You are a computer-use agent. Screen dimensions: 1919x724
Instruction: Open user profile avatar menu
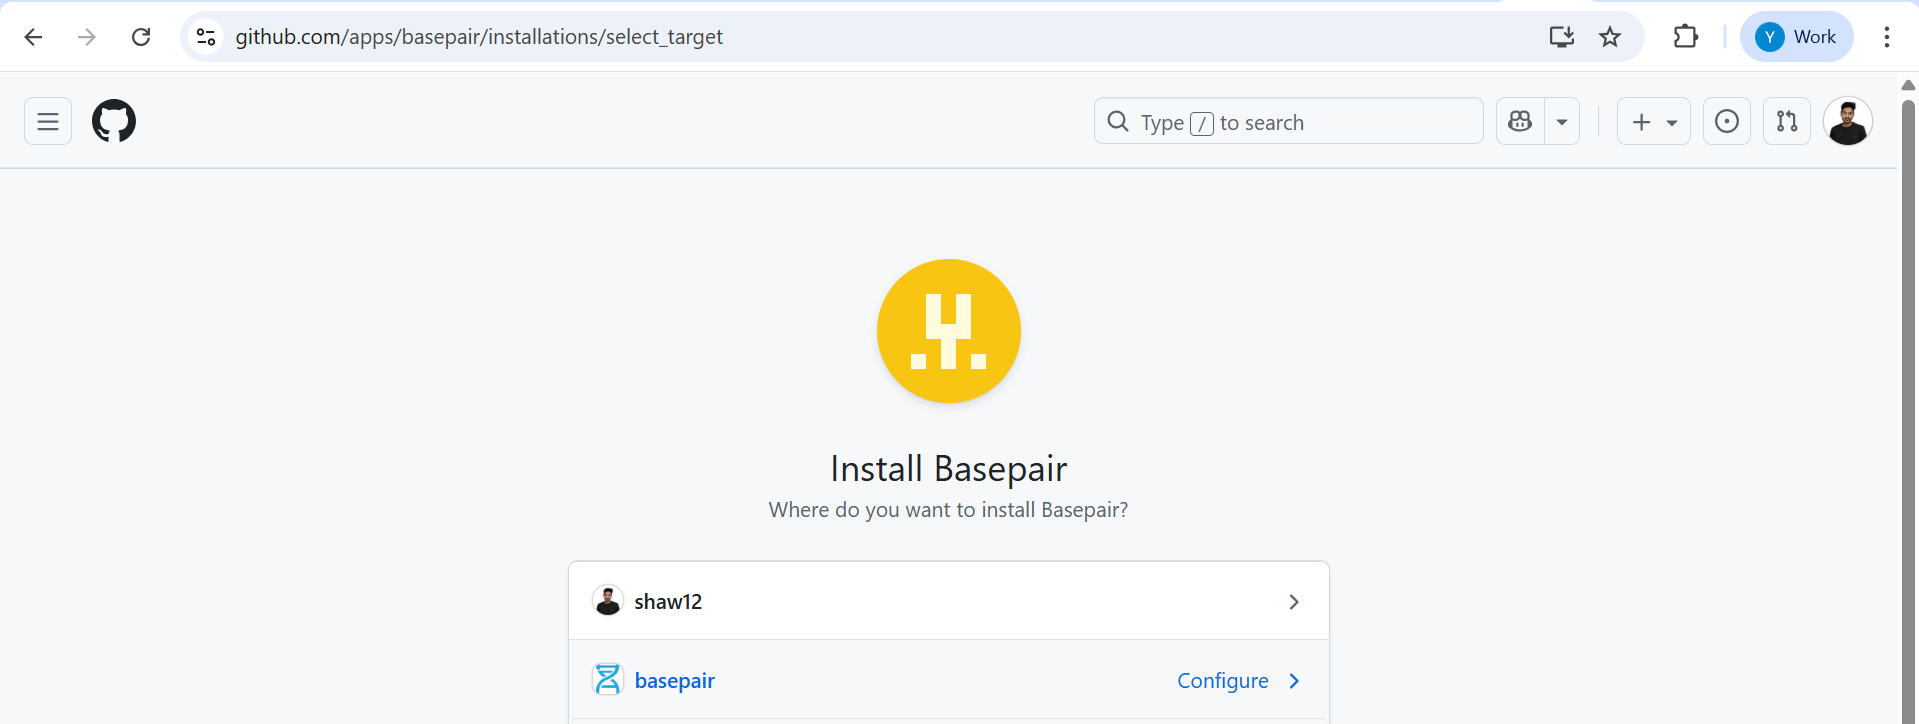click(1847, 122)
